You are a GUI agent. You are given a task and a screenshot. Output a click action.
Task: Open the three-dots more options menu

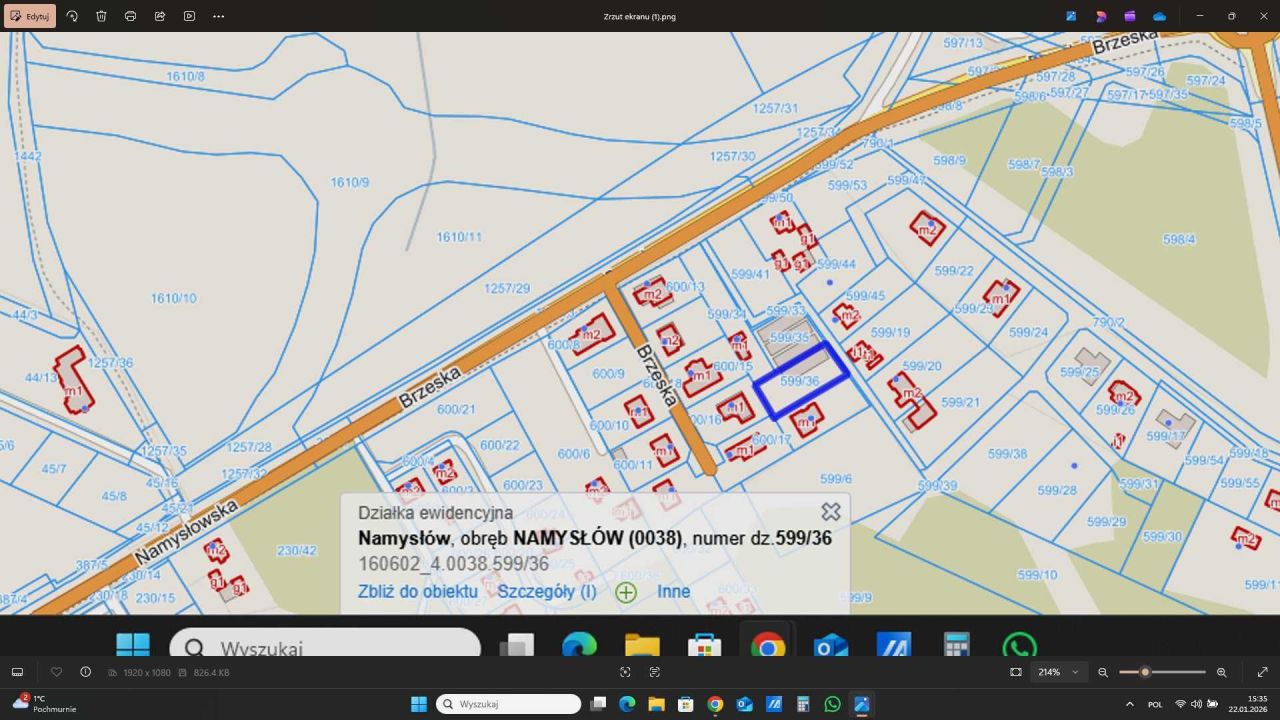pos(219,16)
